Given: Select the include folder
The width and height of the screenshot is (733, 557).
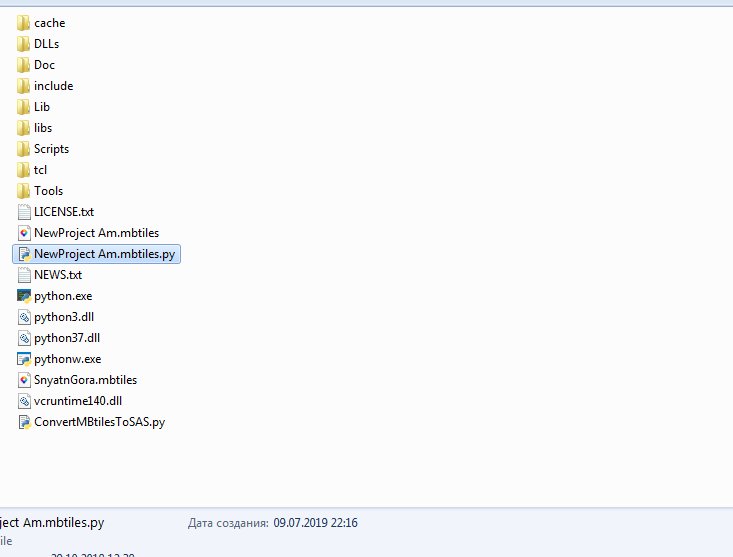Looking at the screenshot, I should 53,86.
